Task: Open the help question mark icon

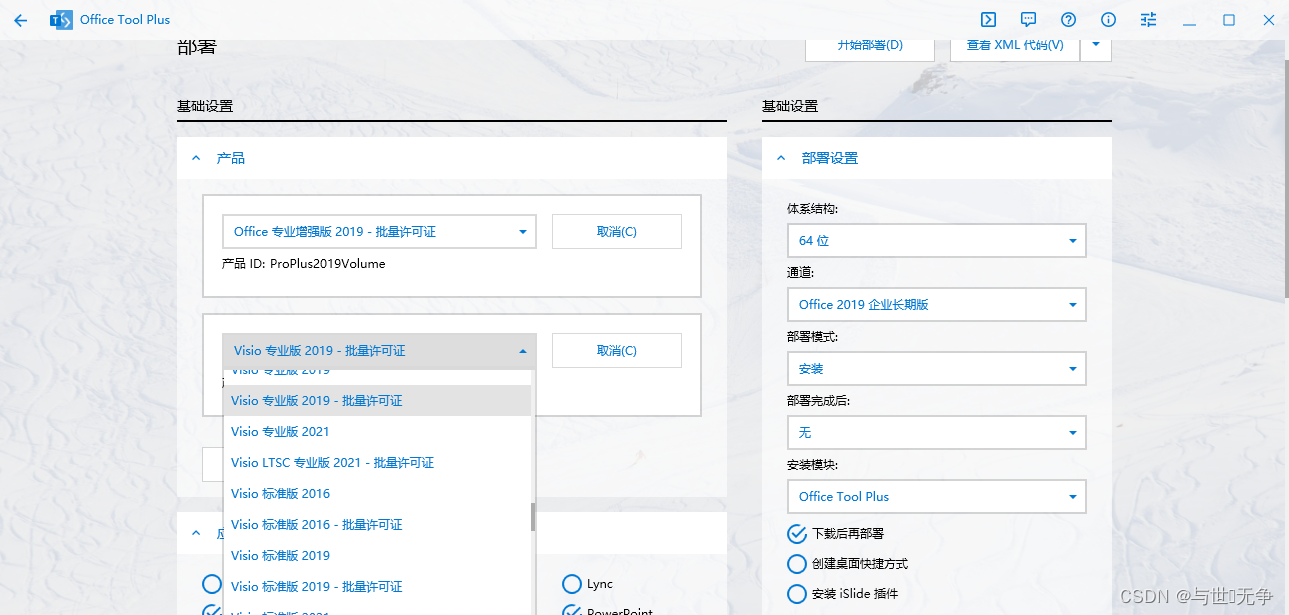Action: [x=1068, y=20]
